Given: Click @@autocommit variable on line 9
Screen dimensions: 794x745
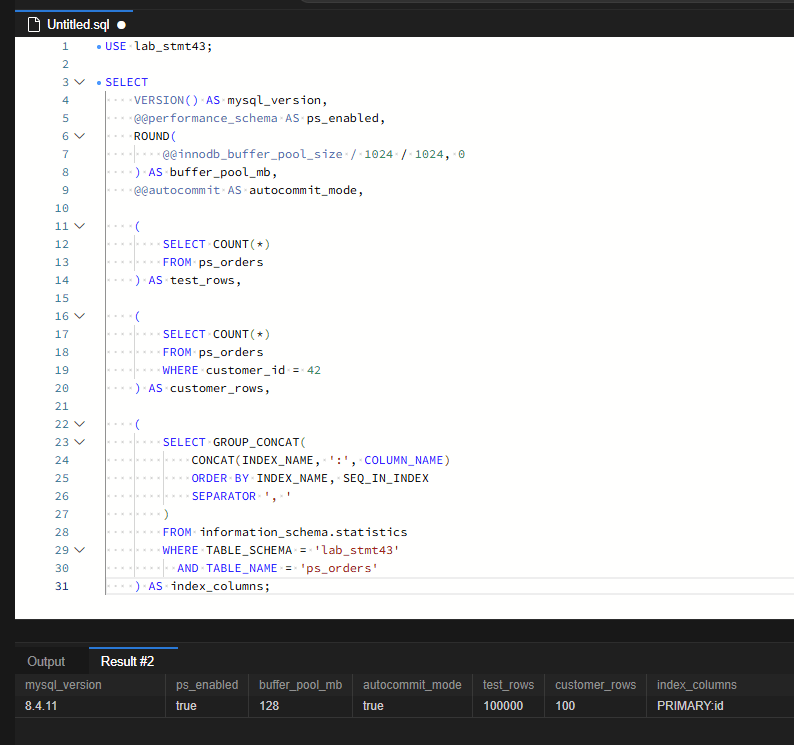Looking at the screenshot, I should (x=177, y=190).
